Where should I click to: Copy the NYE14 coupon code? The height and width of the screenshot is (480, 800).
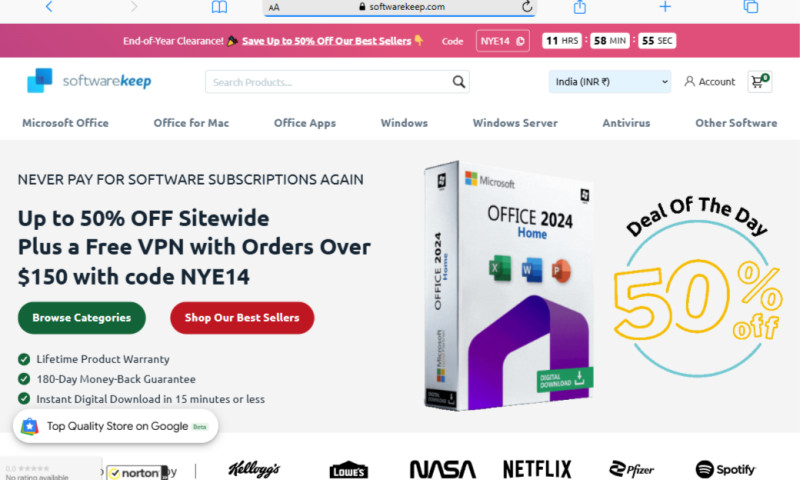click(503, 41)
